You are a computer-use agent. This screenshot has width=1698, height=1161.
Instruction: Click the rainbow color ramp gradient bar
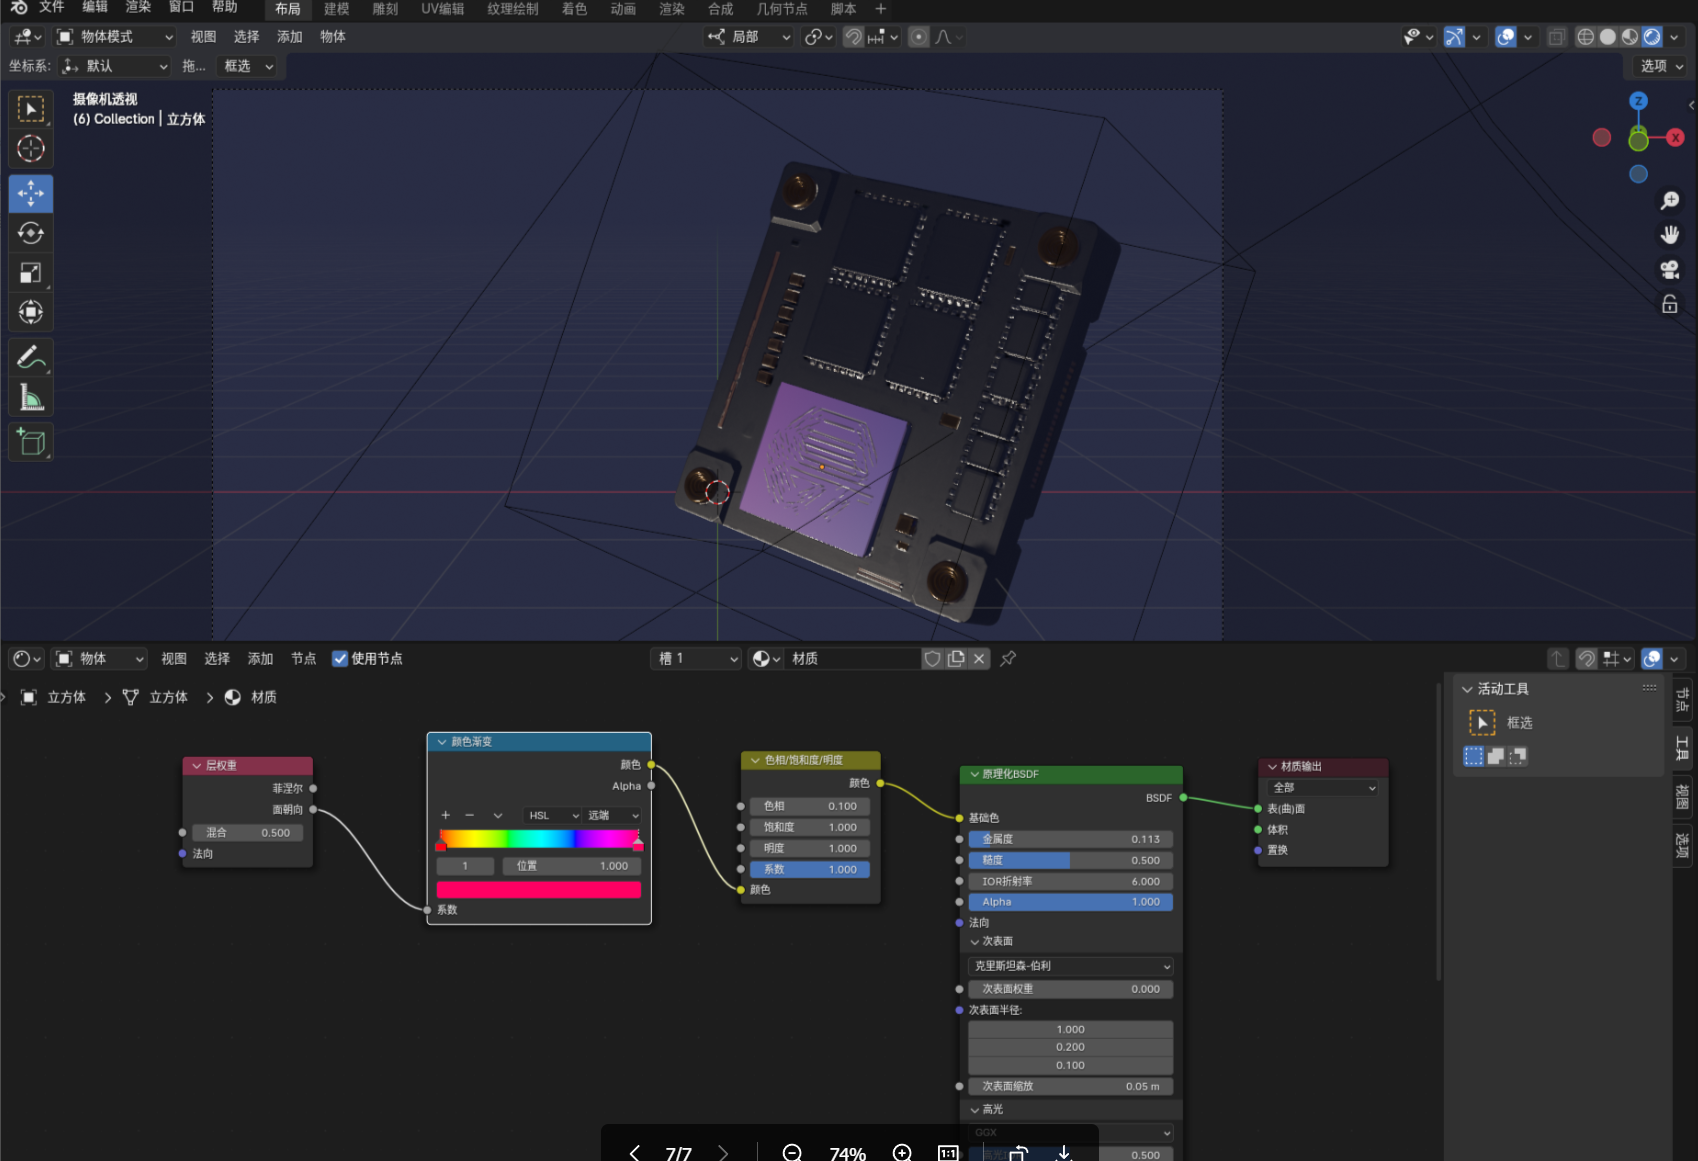(x=539, y=838)
